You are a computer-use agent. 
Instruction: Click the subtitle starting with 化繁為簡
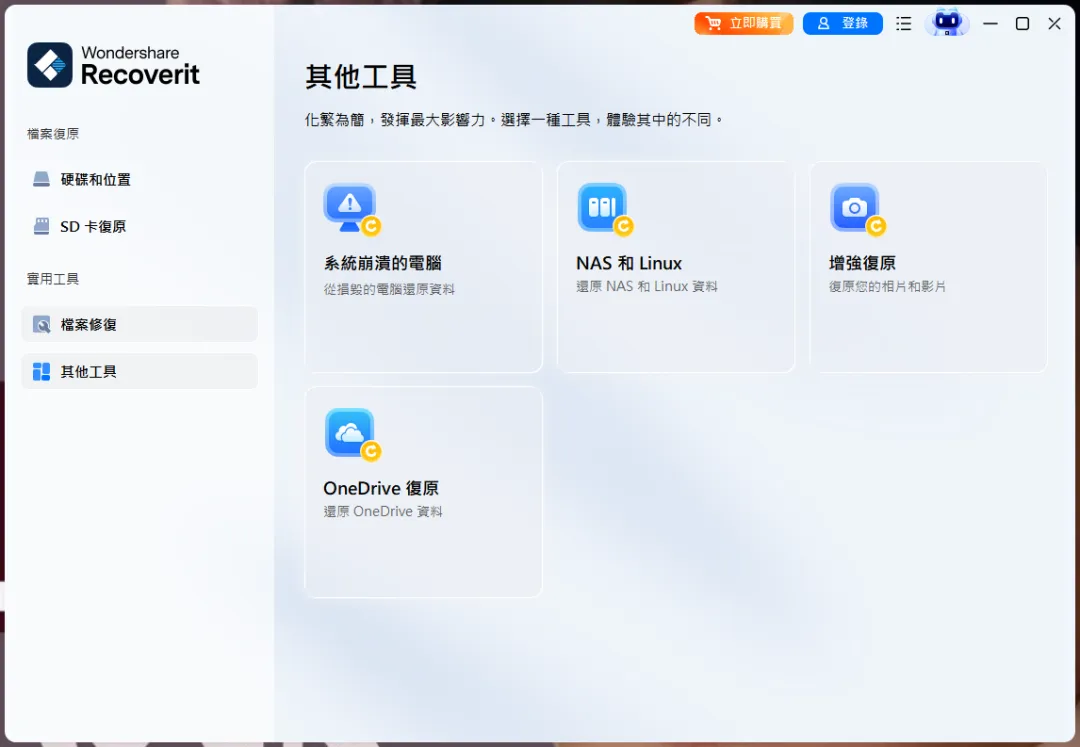click(515, 120)
